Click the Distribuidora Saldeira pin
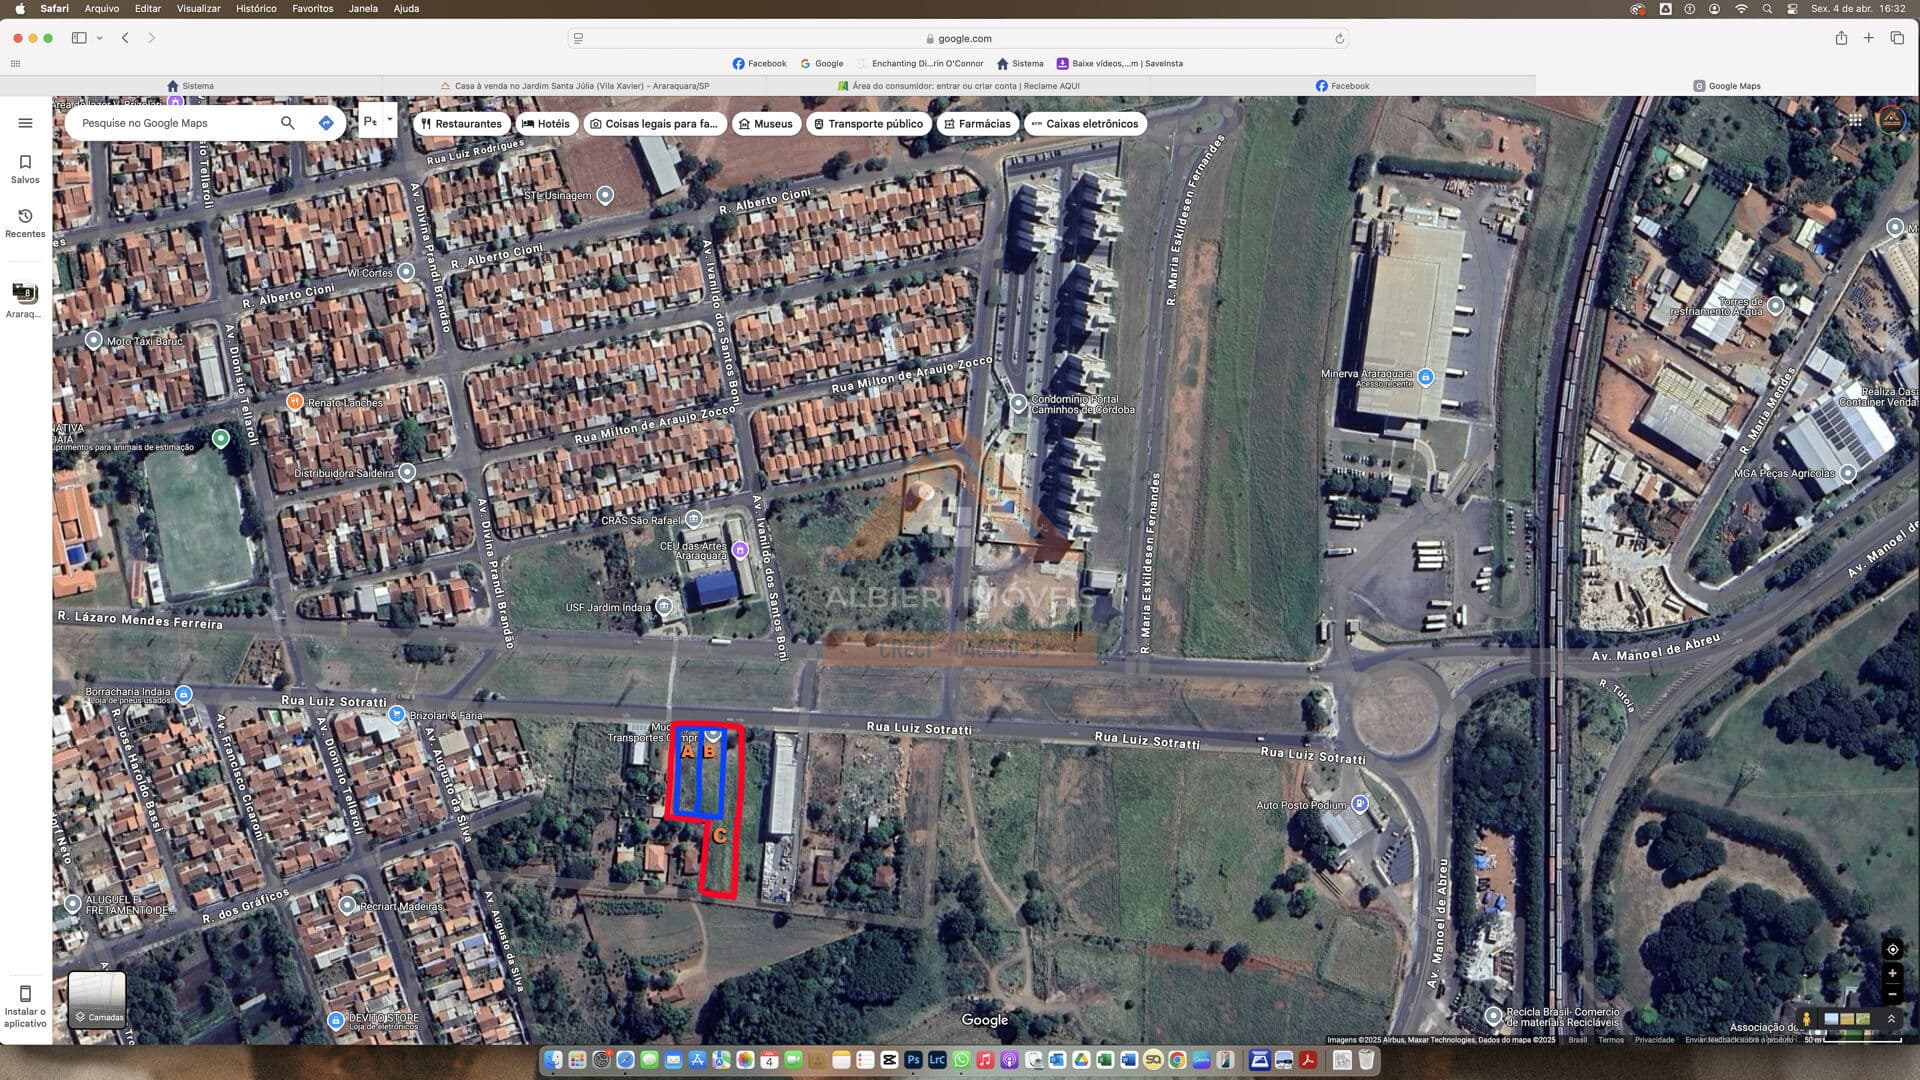 [407, 472]
